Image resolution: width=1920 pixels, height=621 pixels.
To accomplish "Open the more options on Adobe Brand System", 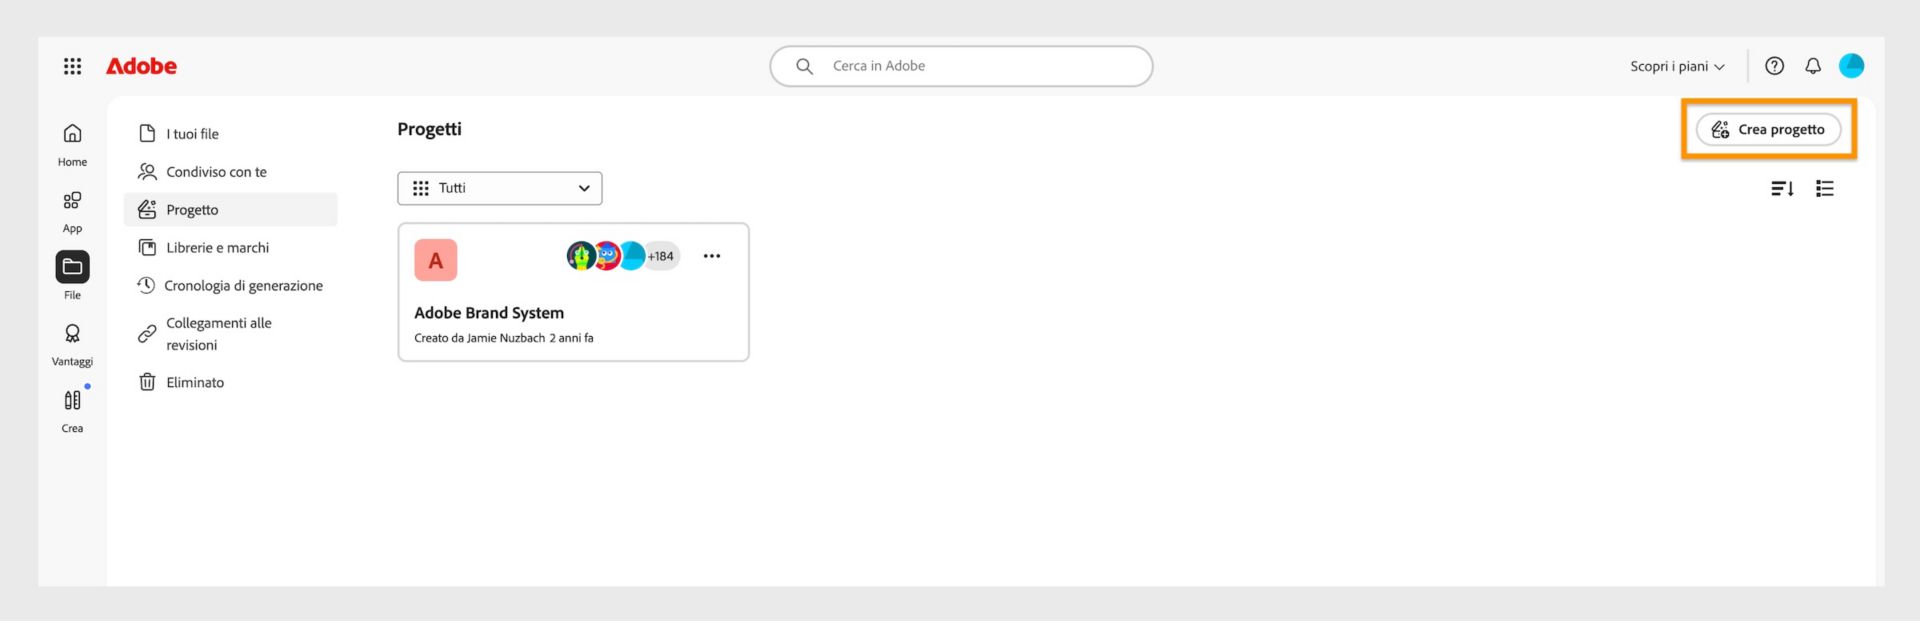I will pyautogui.click(x=711, y=256).
